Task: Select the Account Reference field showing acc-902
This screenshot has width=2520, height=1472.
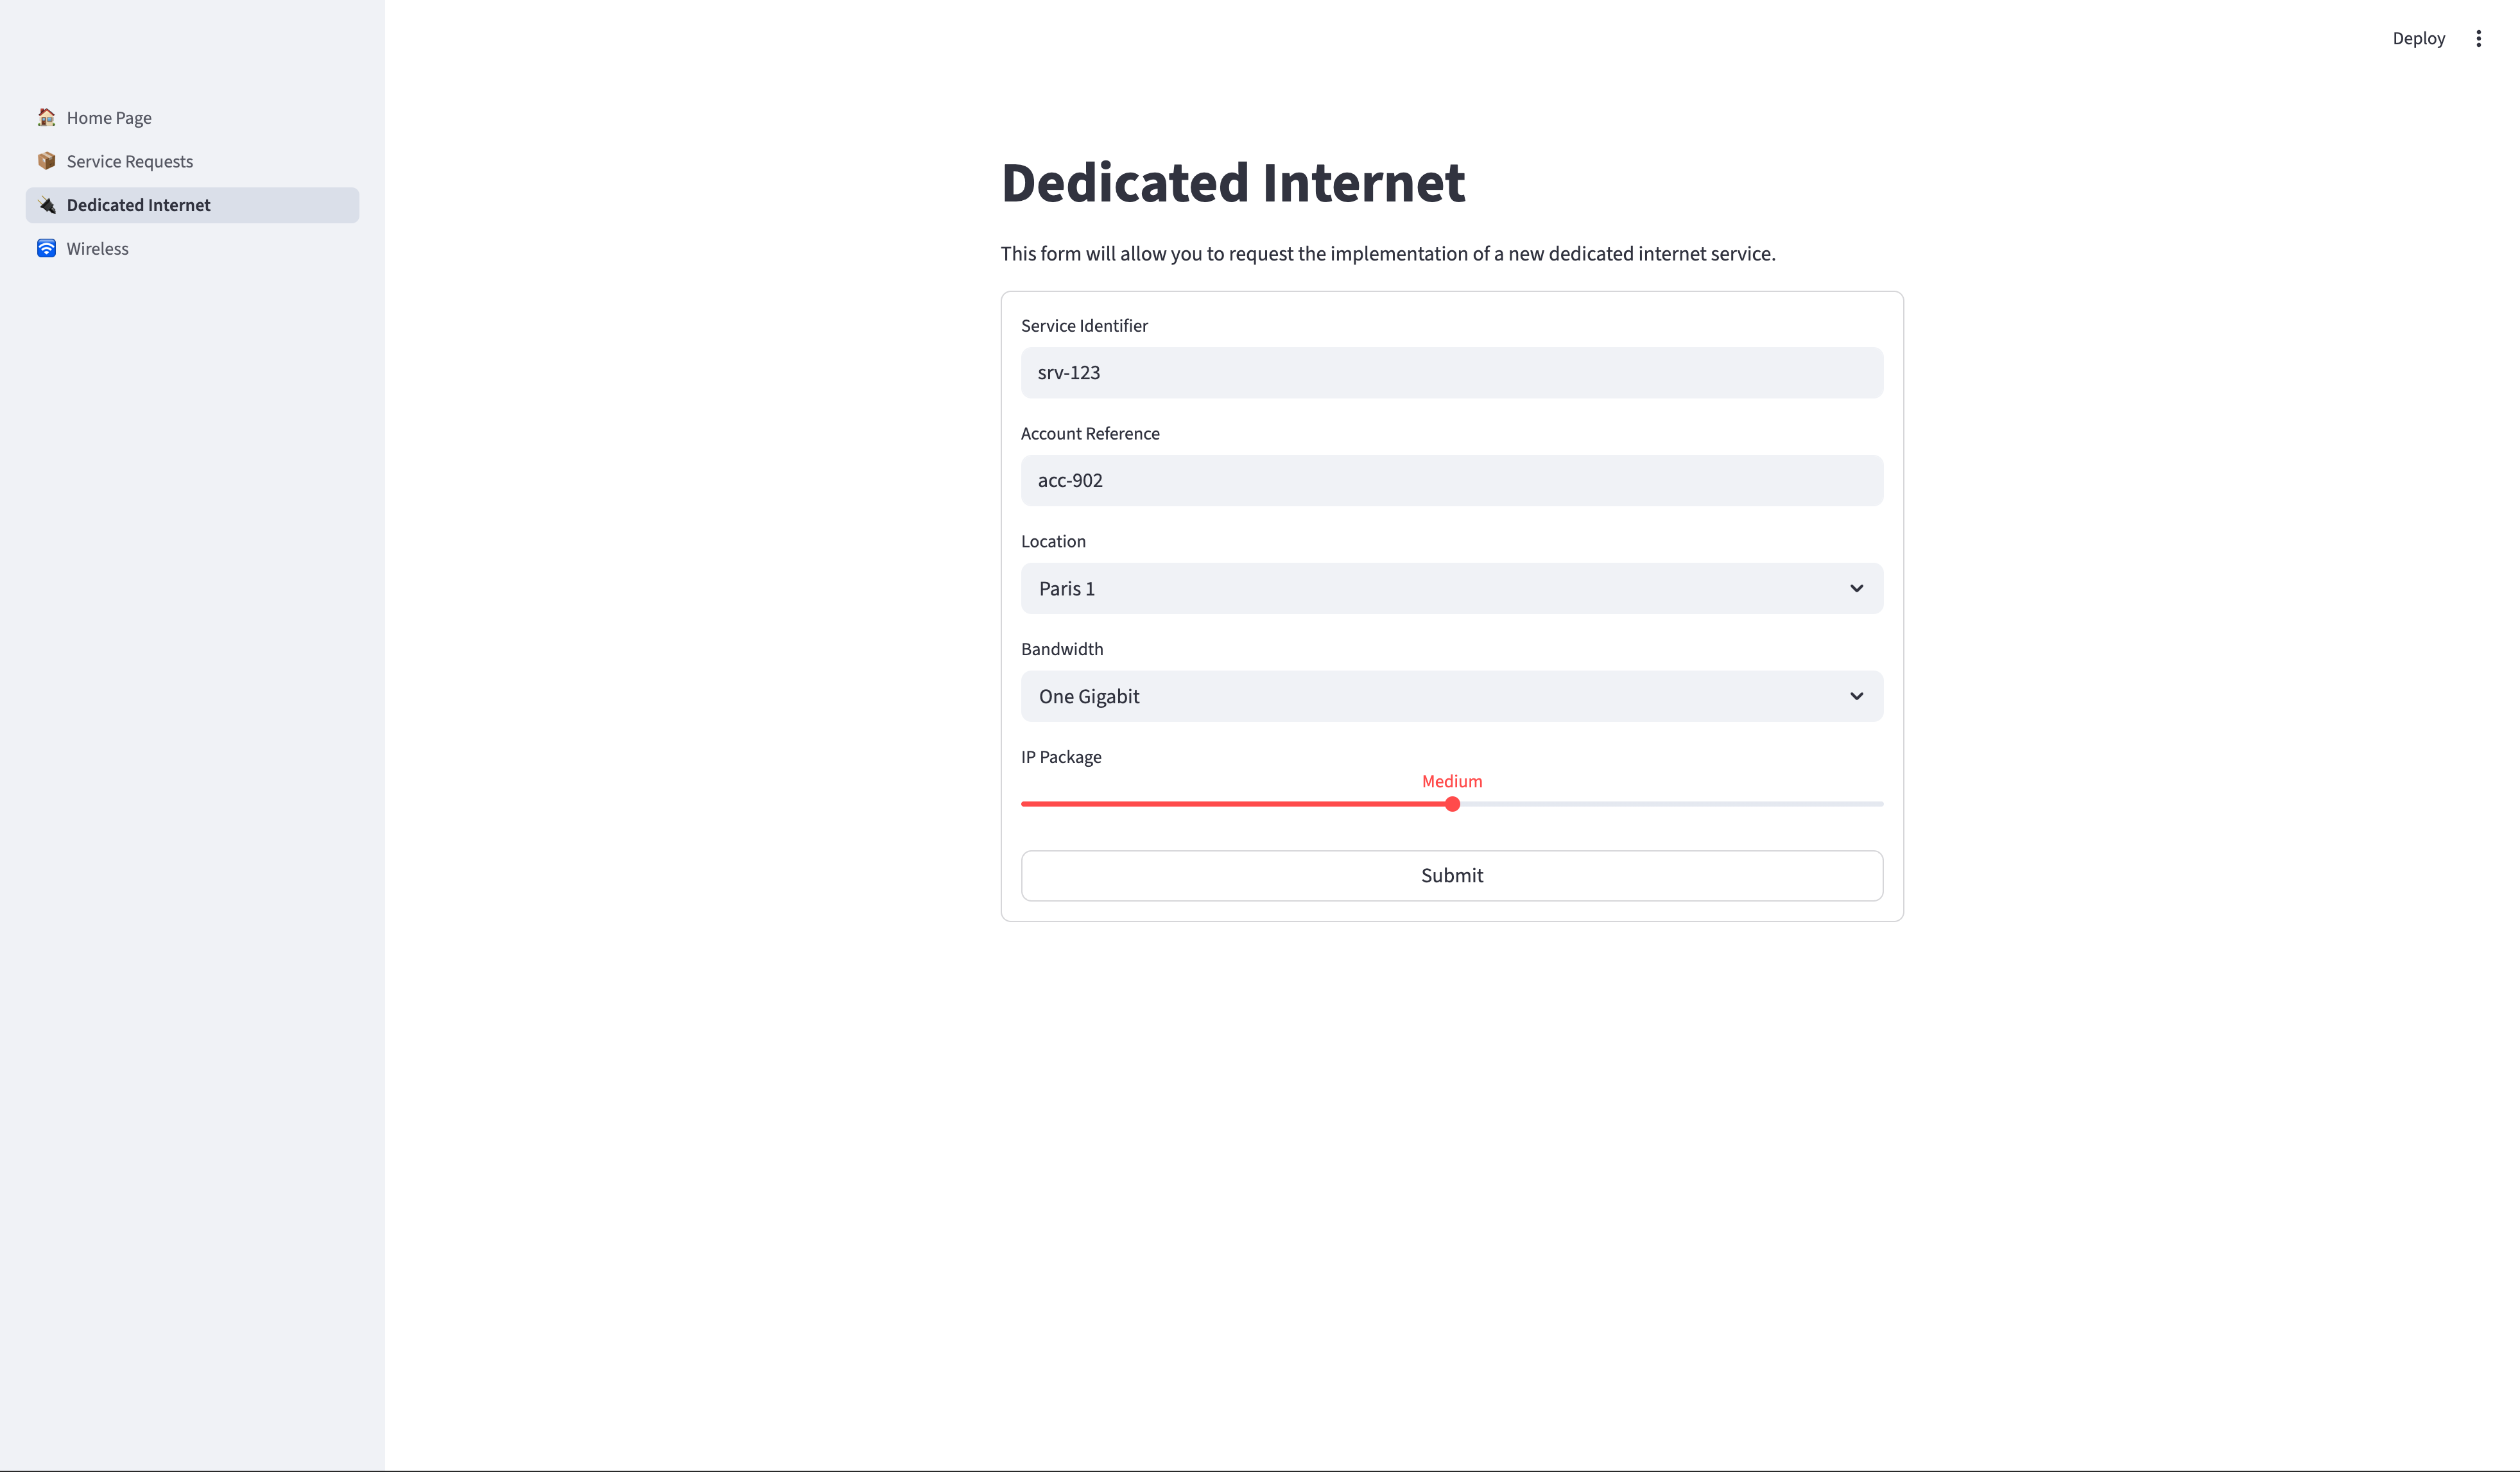Action: tap(1451, 480)
